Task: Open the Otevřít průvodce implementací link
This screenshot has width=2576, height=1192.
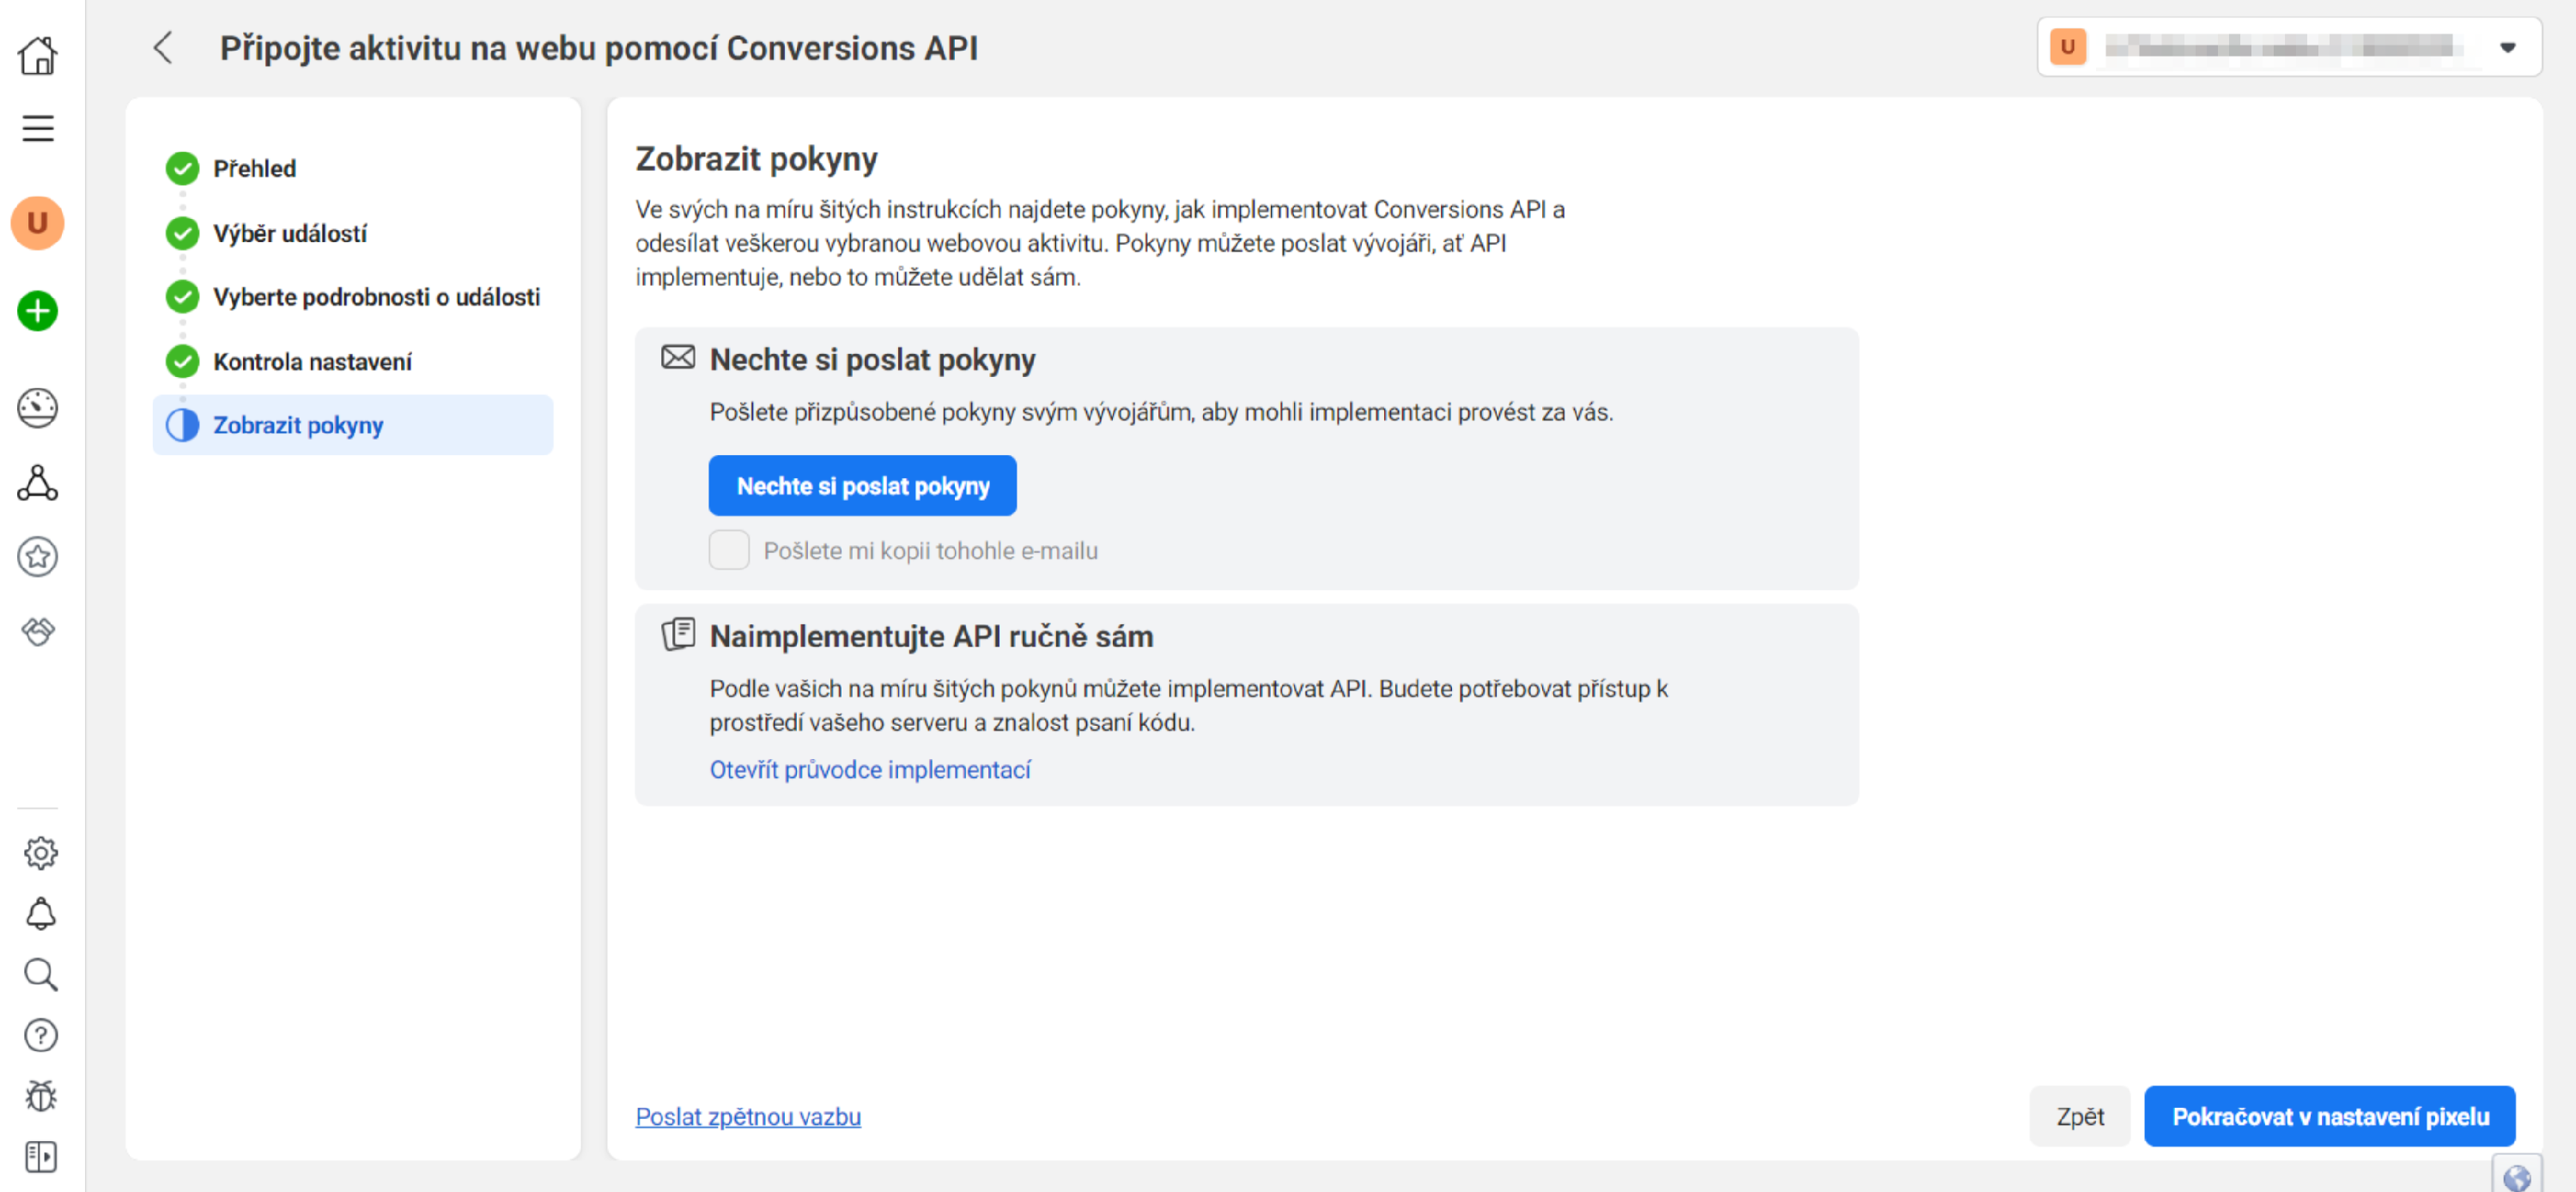Action: 870,769
